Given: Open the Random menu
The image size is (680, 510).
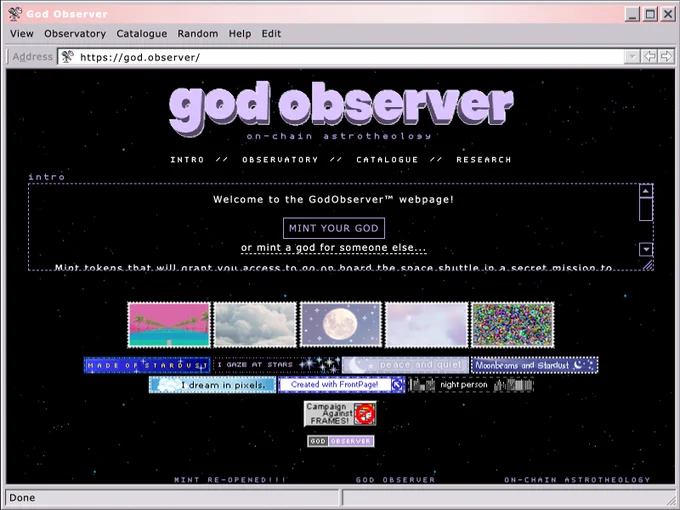Looking at the screenshot, I should 198,34.
